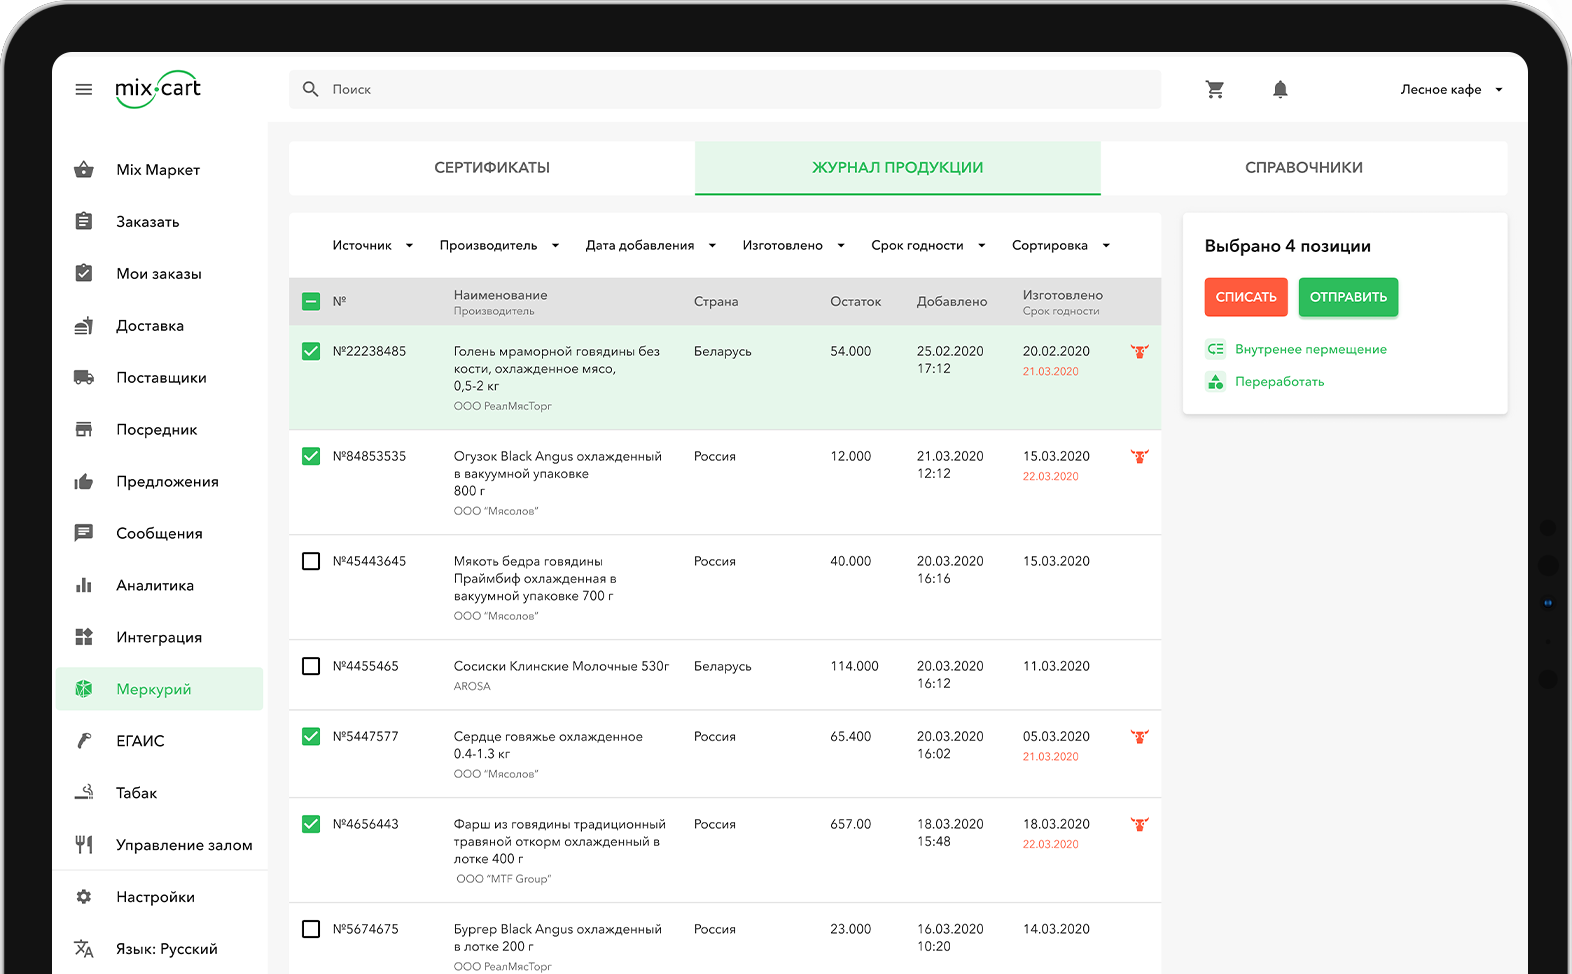This screenshot has width=1572, height=974.
Task: Open Интеграция menu item
Action: coord(159,637)
